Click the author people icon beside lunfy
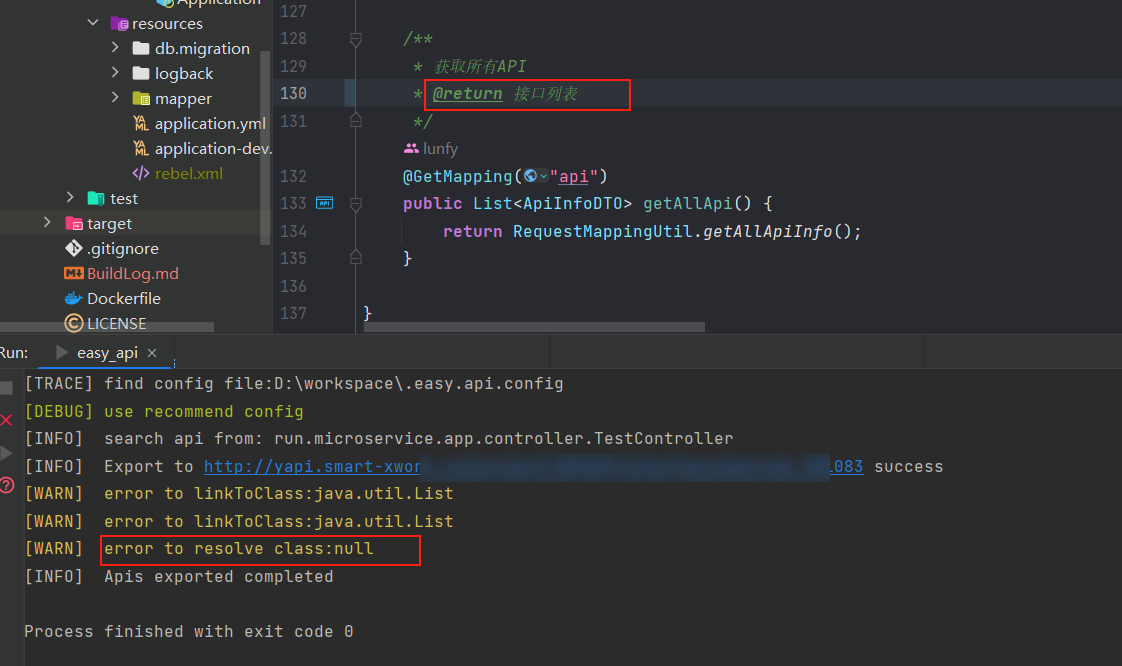The width and height of the screenshot is (1122, 666). 411,148
